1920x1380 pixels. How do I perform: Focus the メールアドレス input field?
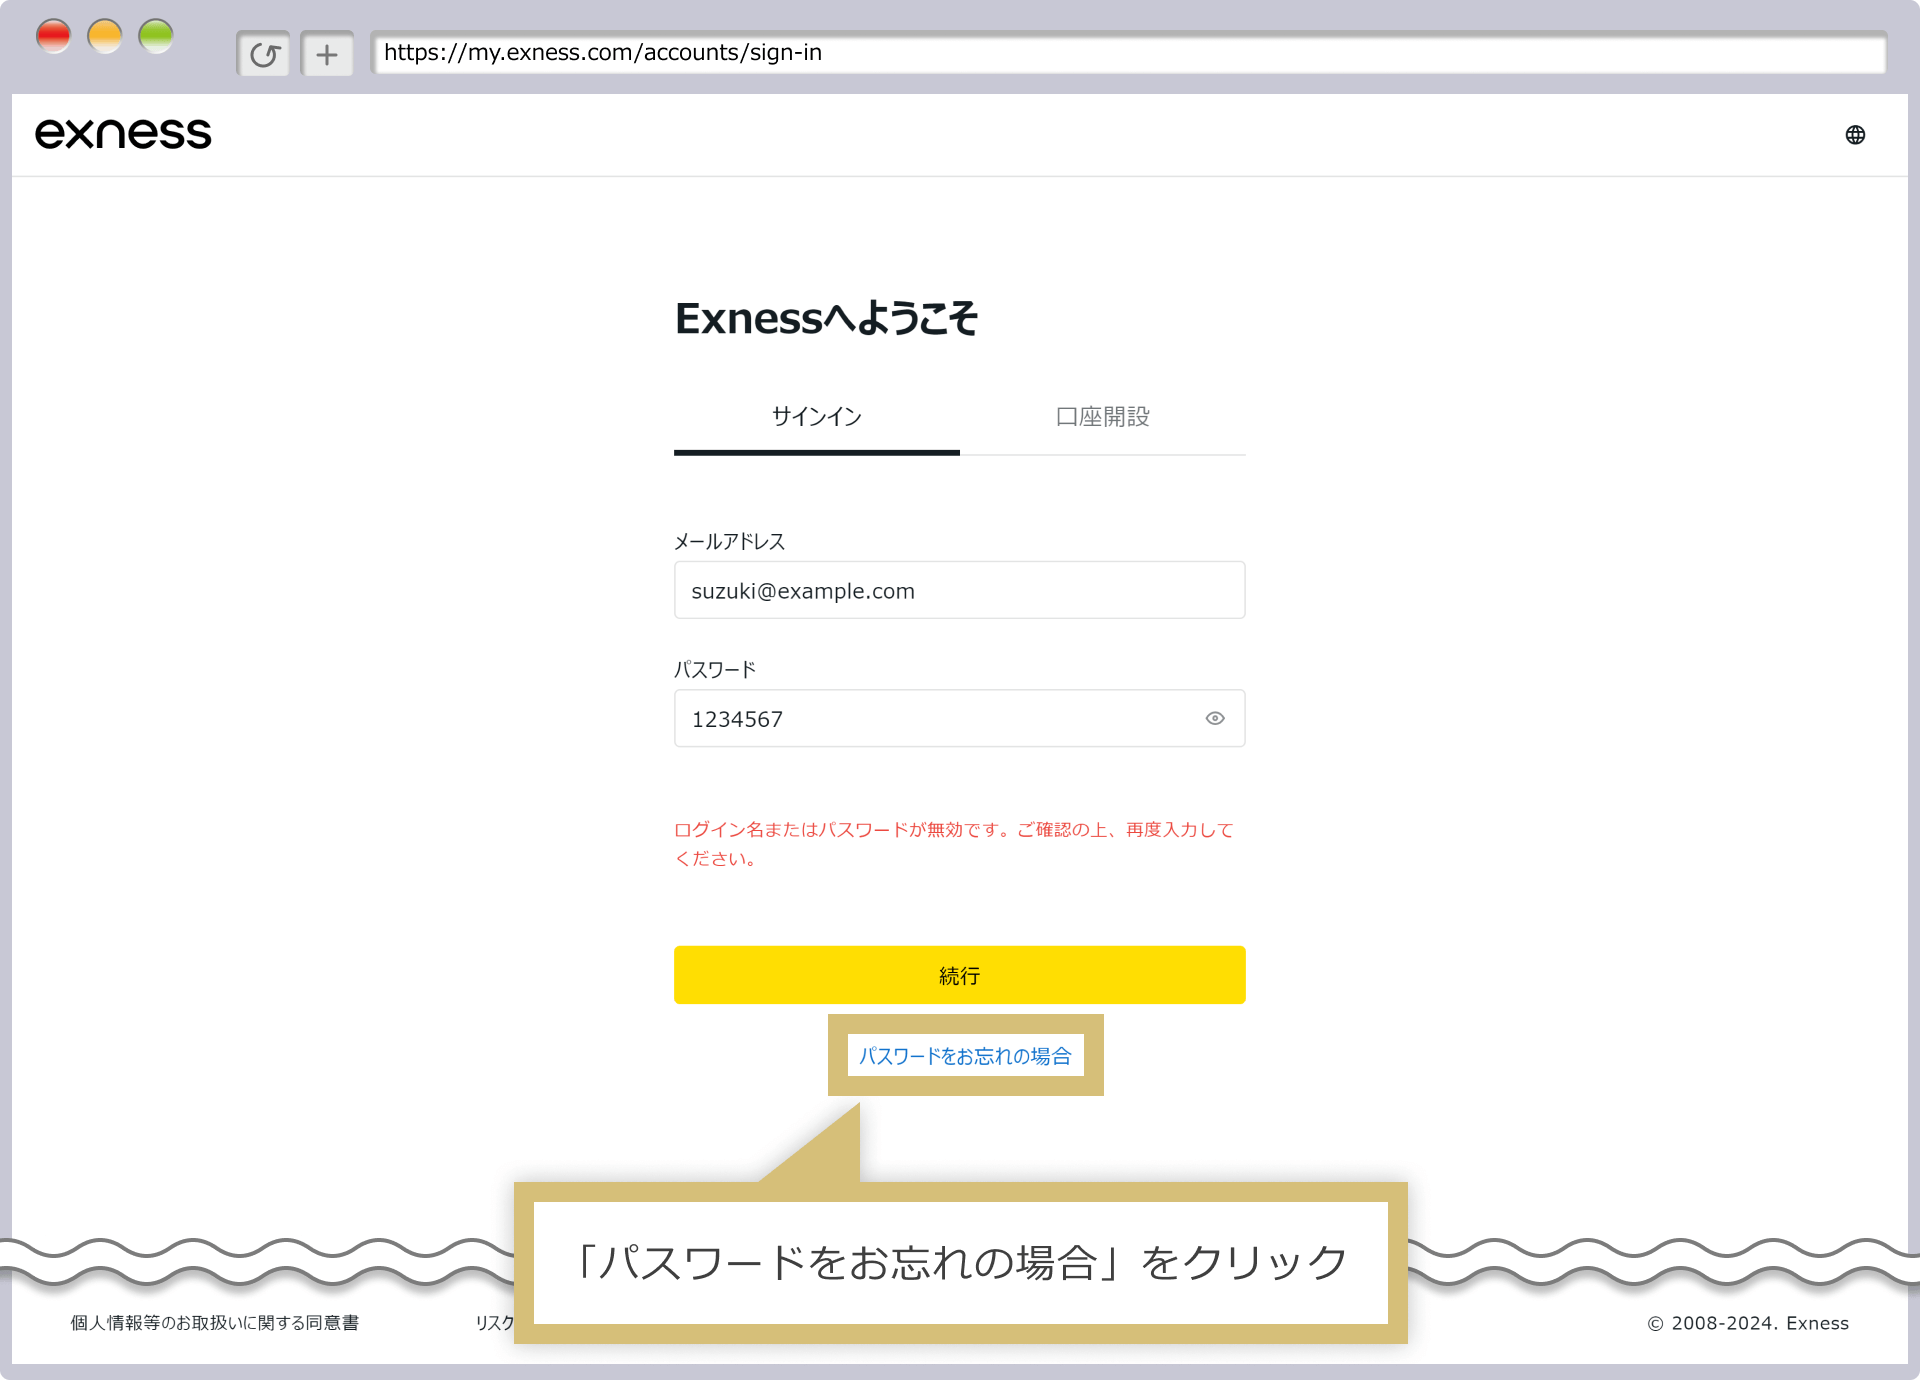(x=960, y=590)
